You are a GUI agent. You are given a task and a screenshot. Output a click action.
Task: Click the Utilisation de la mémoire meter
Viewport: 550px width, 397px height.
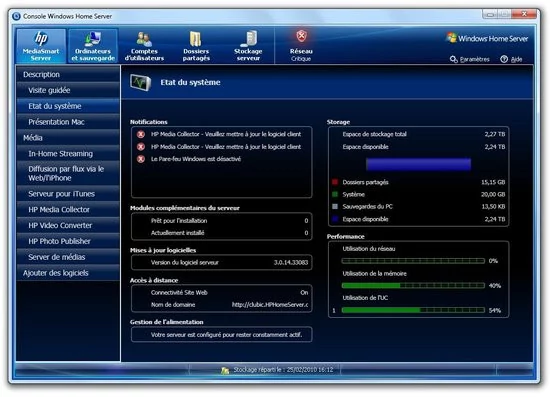coord(413,285)
